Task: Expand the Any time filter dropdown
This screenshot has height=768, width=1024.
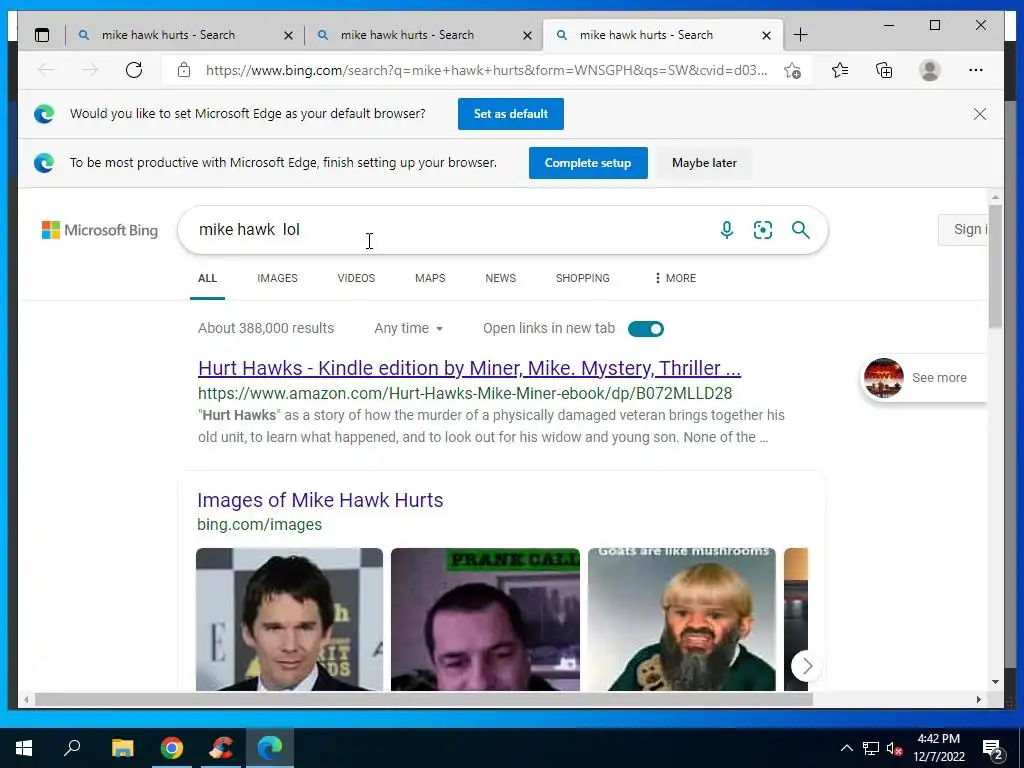Action: pyautogui.click(x=409, y=328)
